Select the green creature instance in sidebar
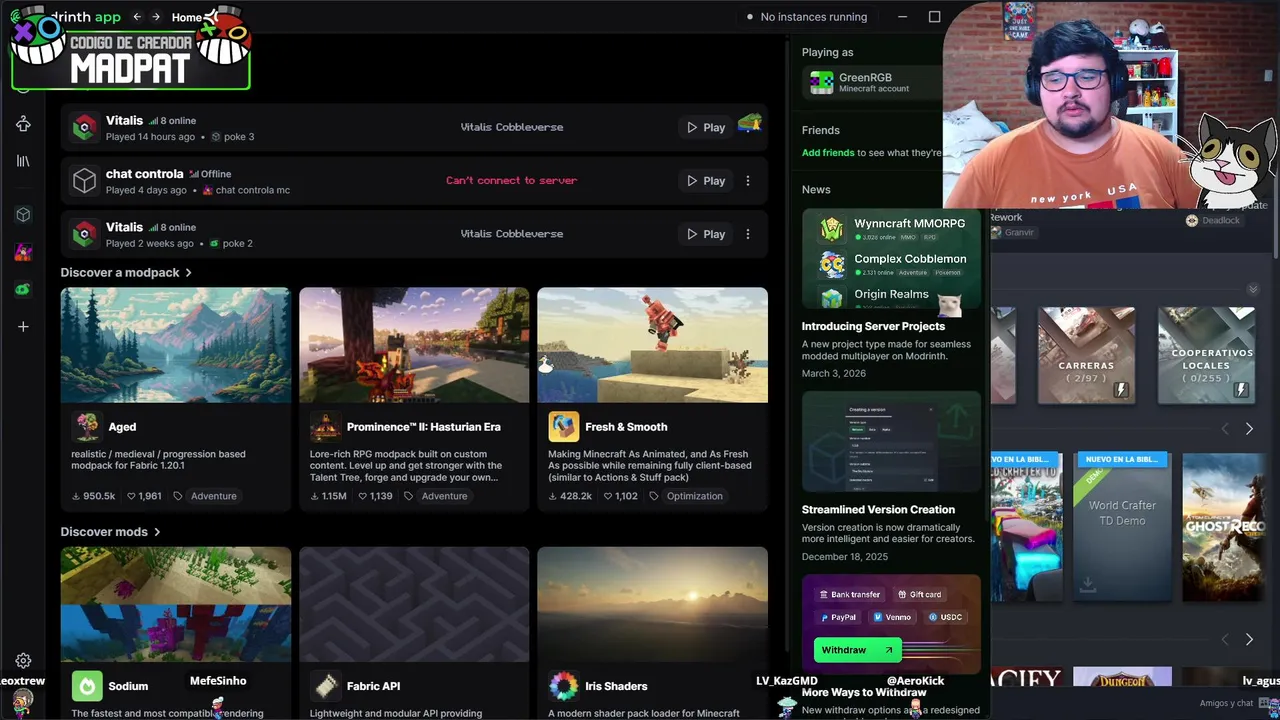 point(23,289)
